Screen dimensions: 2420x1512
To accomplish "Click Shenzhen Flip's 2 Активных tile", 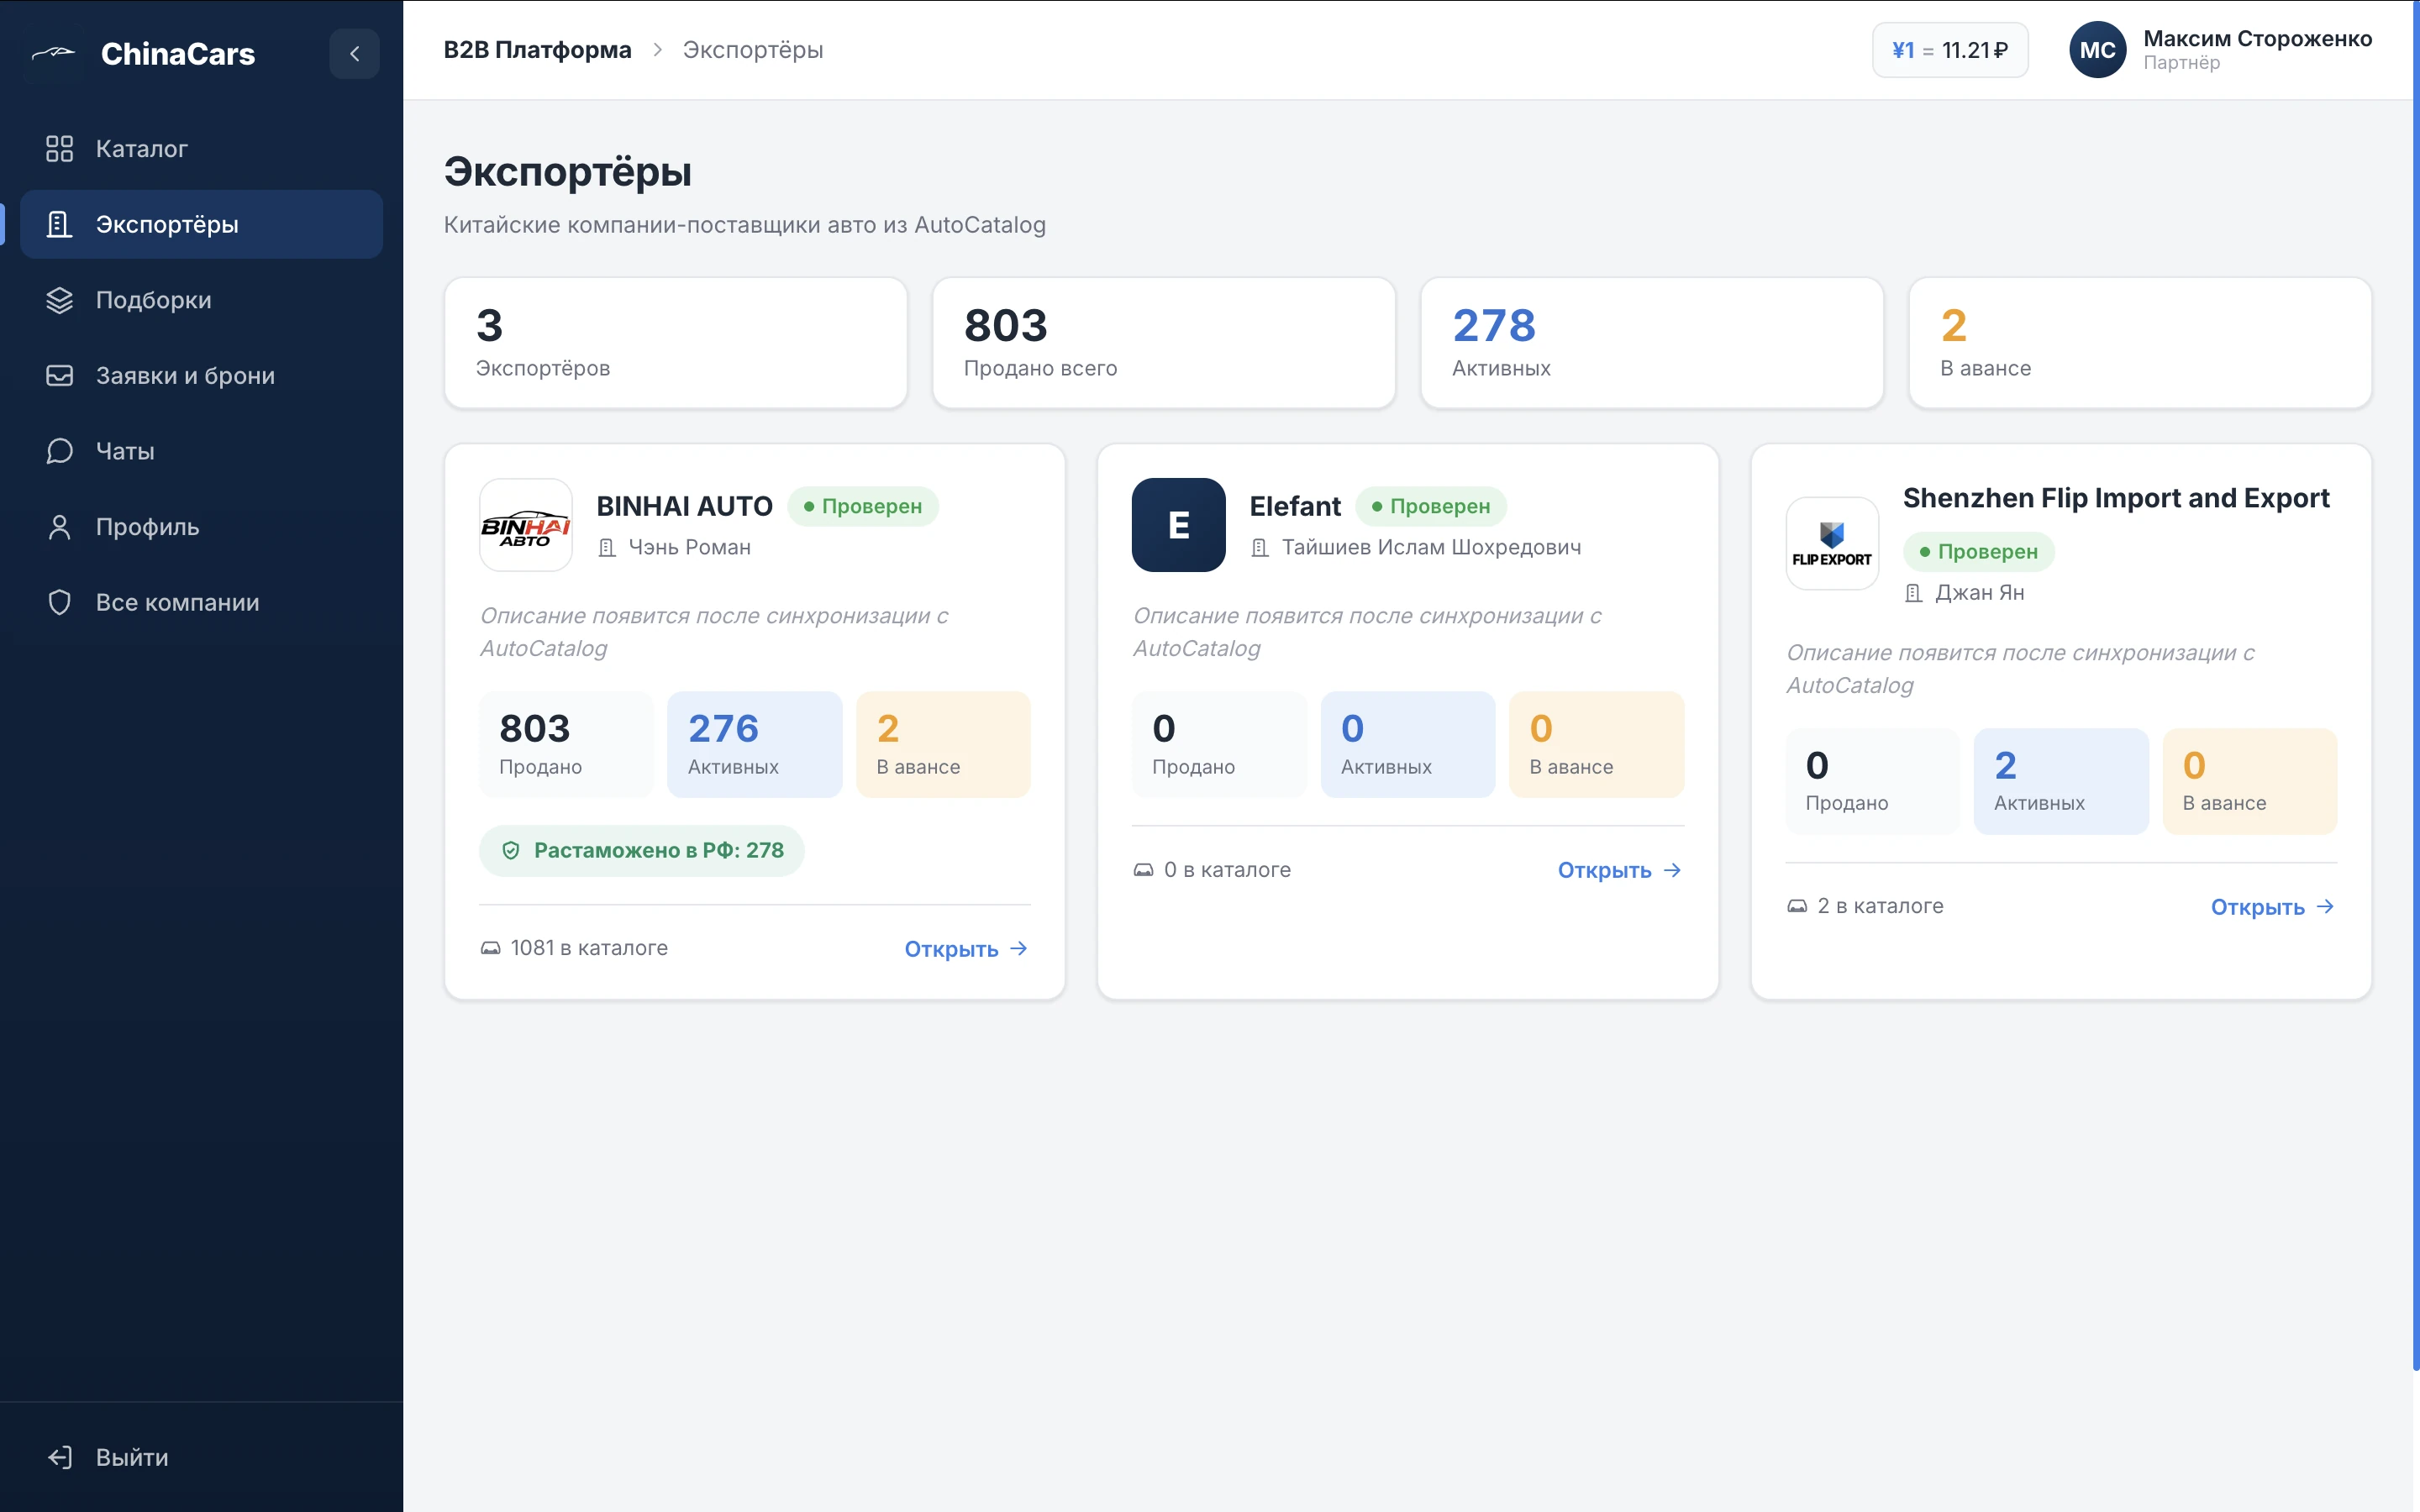I will pos(2061,782).
